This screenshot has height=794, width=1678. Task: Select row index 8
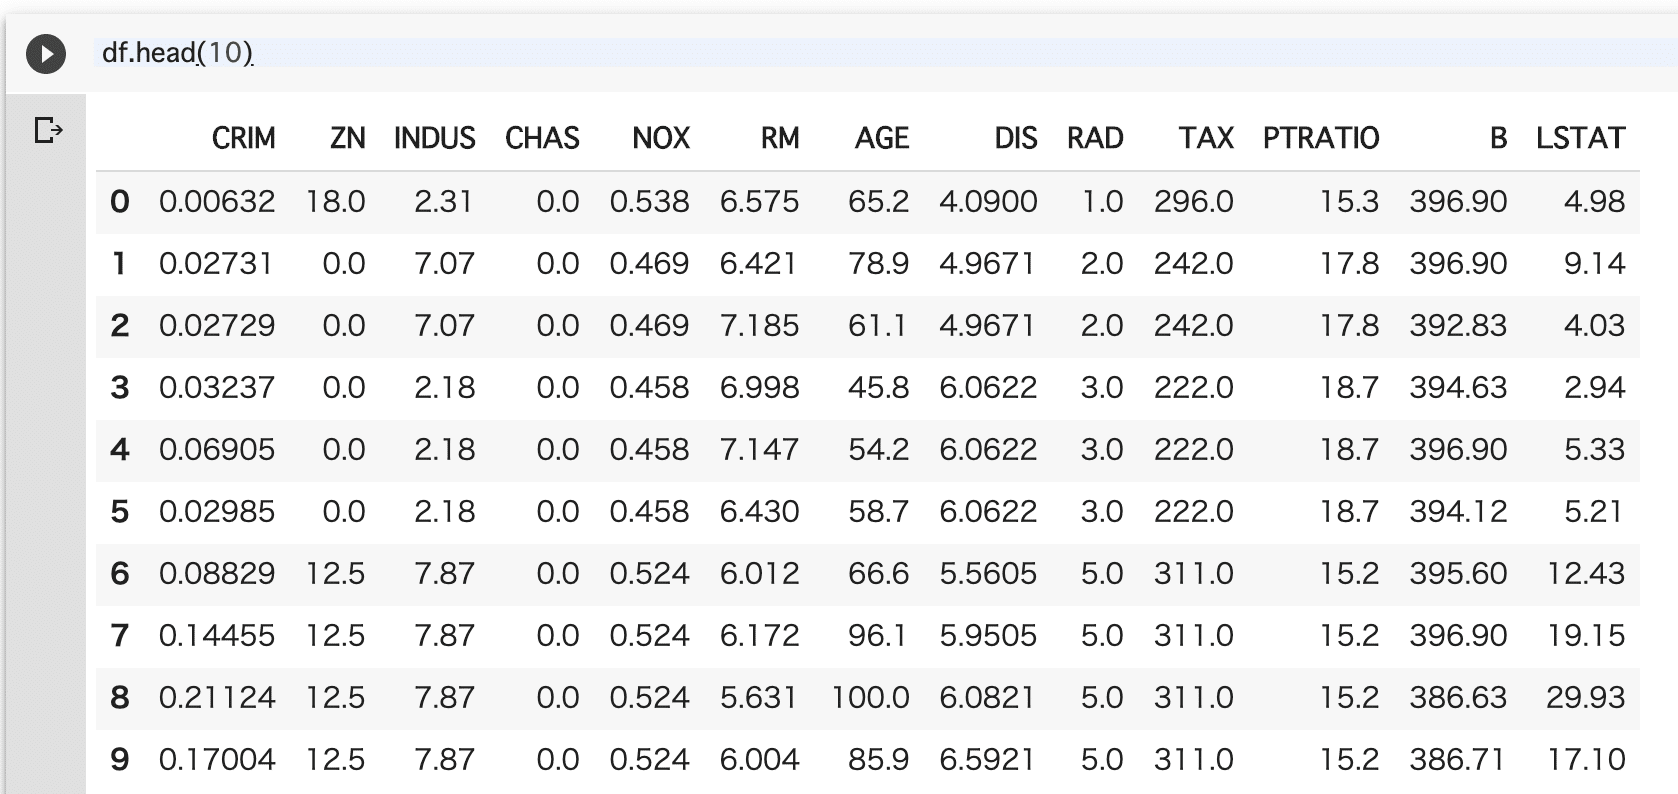119,698
